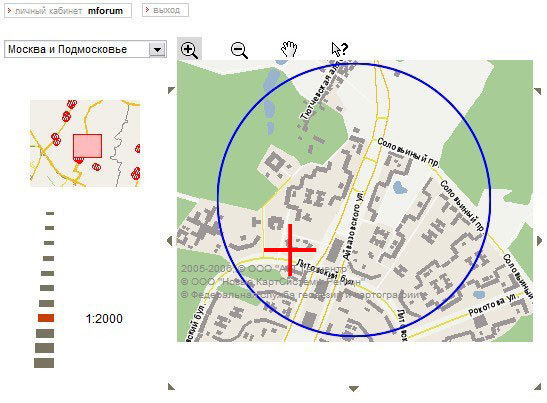Choose the pointer with question mark tool

339,49
